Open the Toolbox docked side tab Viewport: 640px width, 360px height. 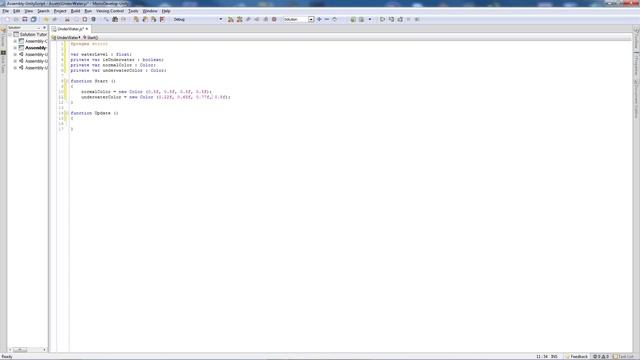coord(636,38)
